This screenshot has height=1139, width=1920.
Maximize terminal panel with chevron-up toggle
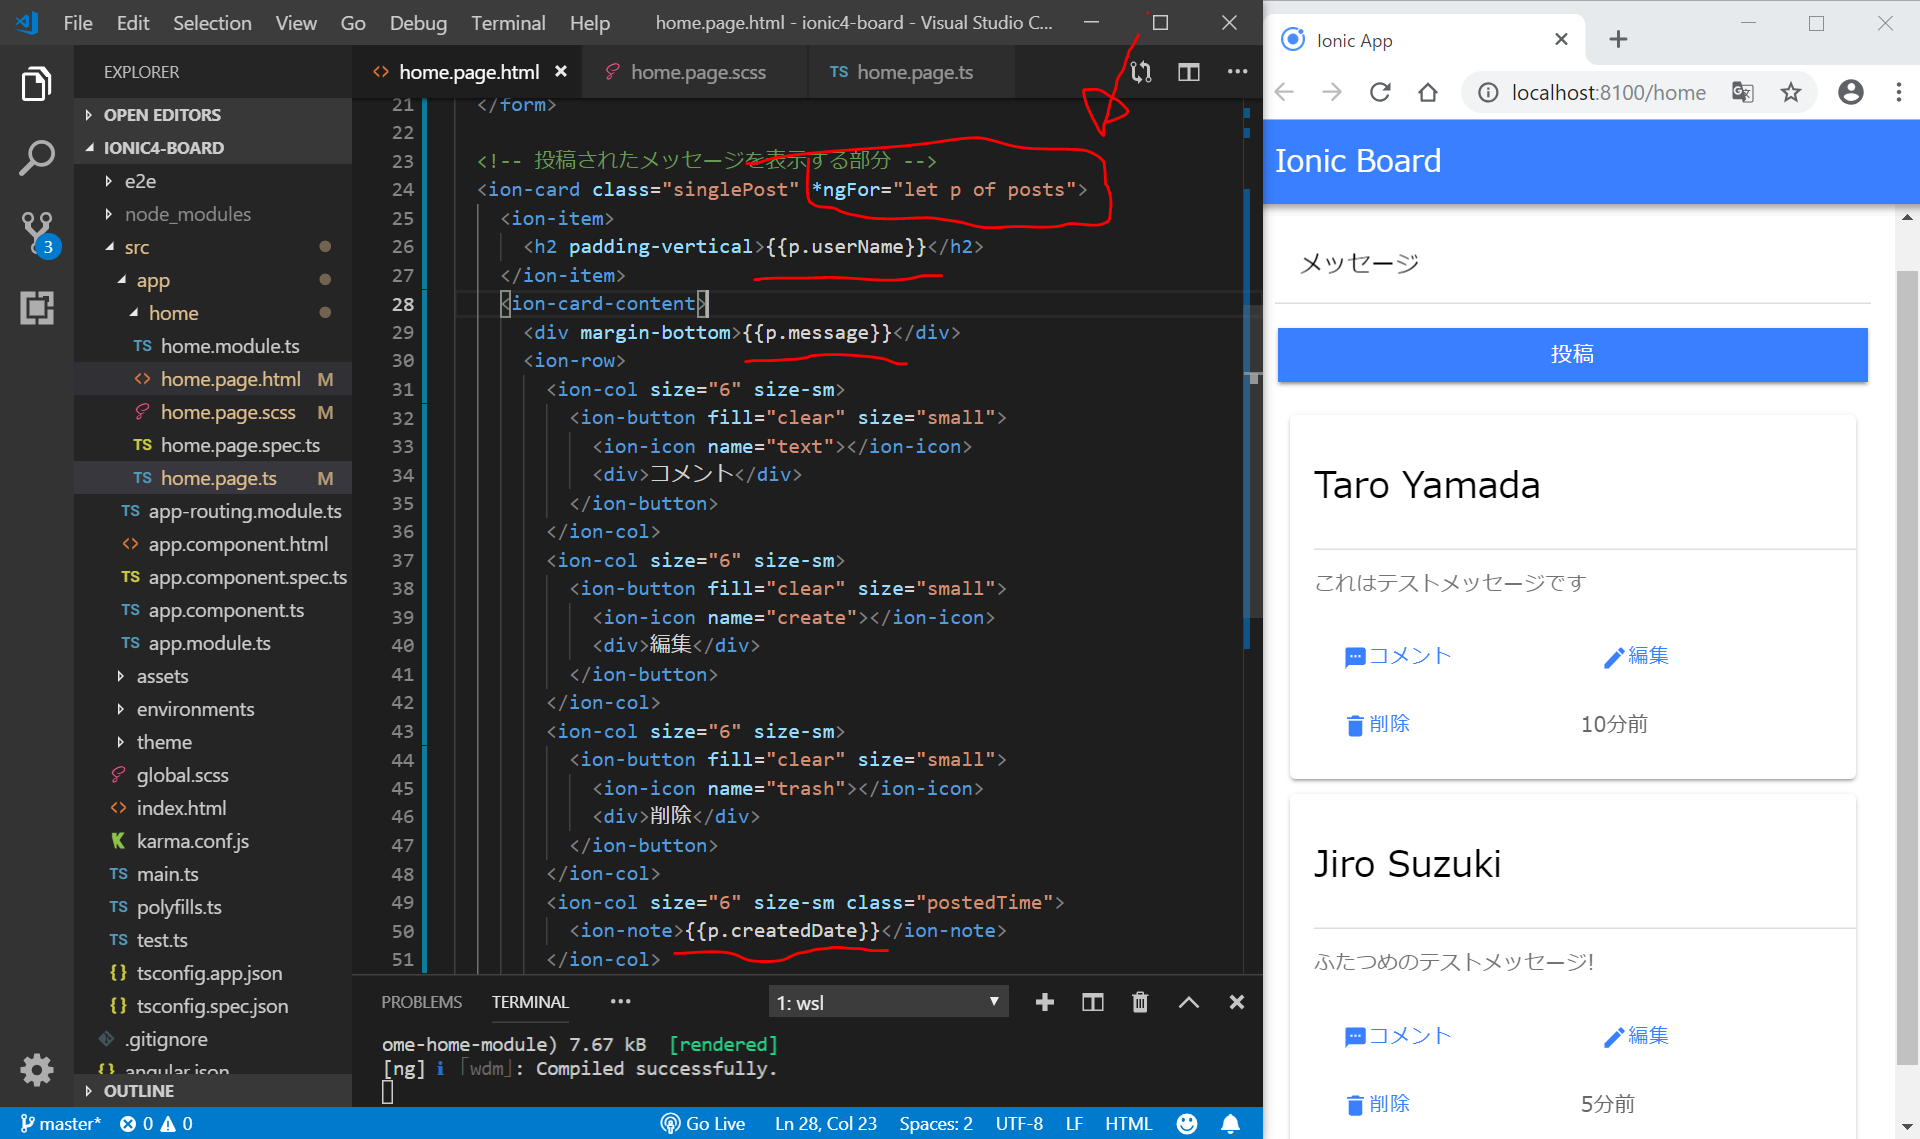(1188, 1002)
